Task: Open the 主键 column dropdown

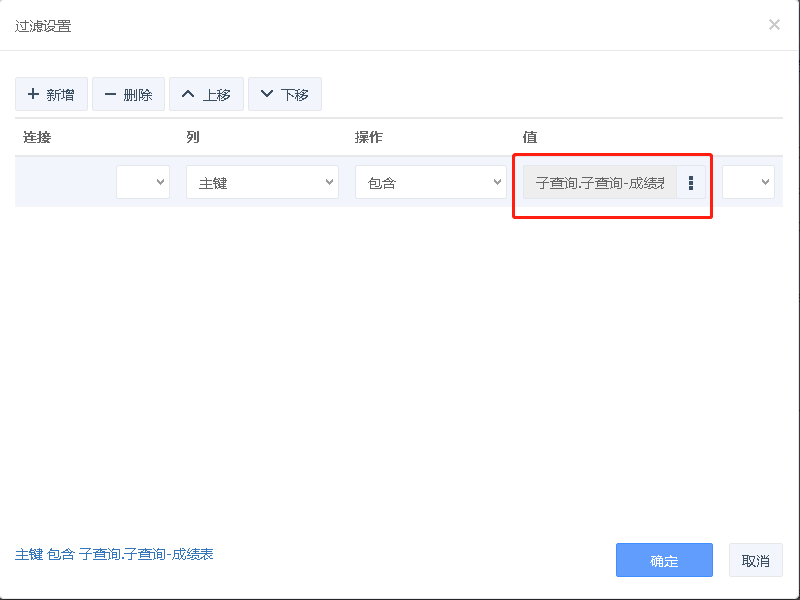Action: [262, 183]
